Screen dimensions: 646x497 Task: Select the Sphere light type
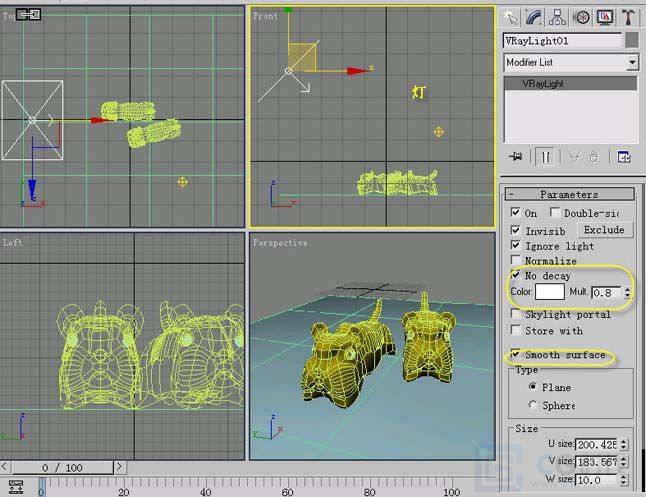(531, 405)
